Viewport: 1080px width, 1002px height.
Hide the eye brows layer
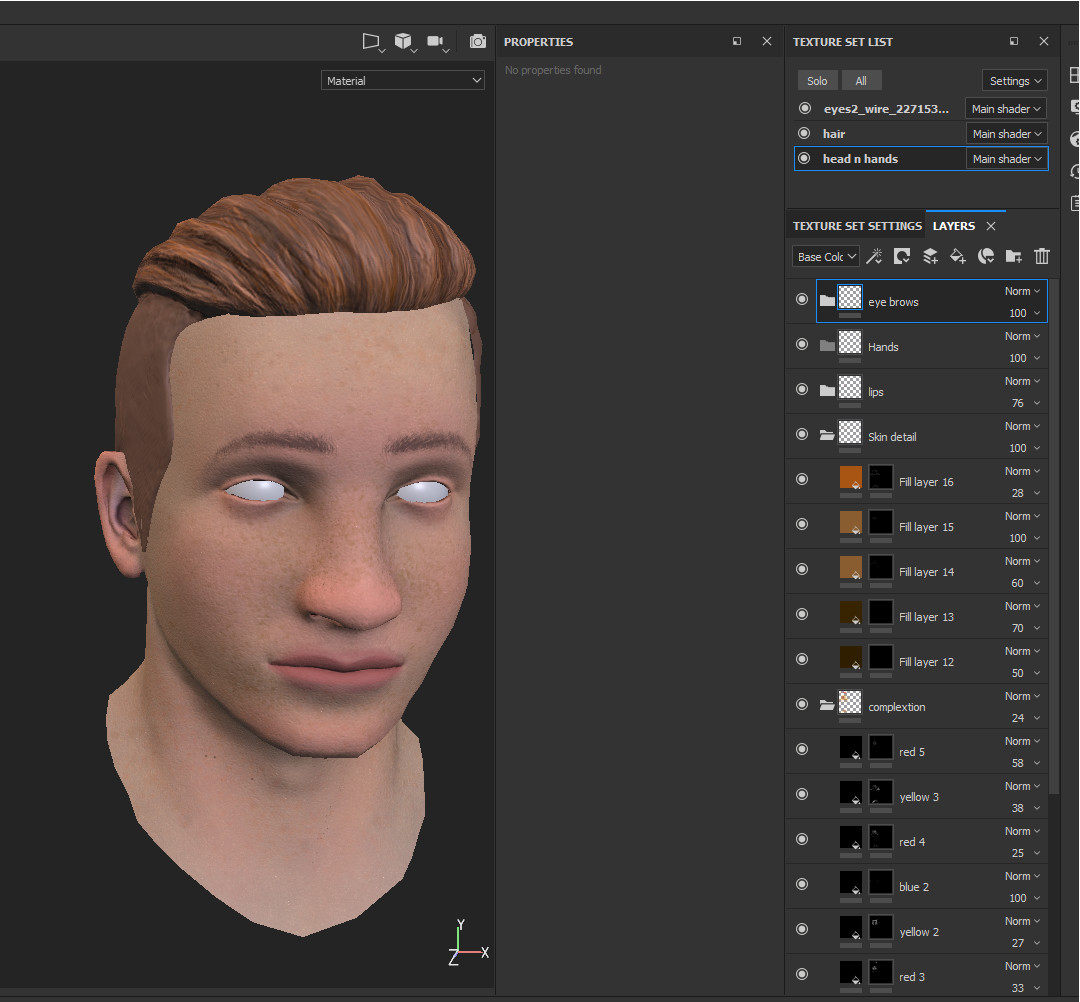801,299
